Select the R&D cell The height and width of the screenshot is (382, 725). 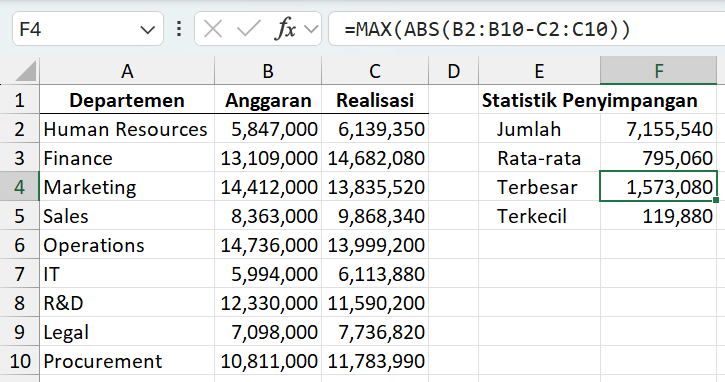click(127, 303)
